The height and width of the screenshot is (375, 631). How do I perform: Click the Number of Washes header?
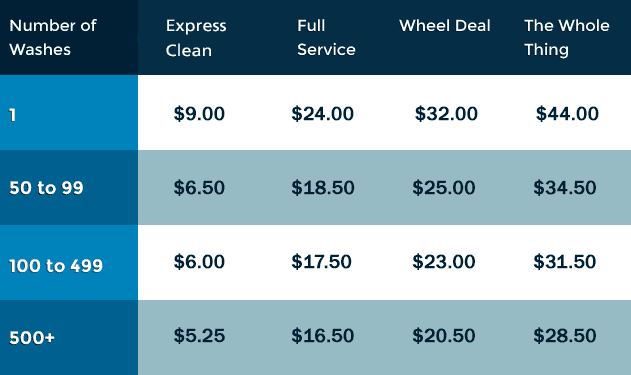tap(53, 38)
